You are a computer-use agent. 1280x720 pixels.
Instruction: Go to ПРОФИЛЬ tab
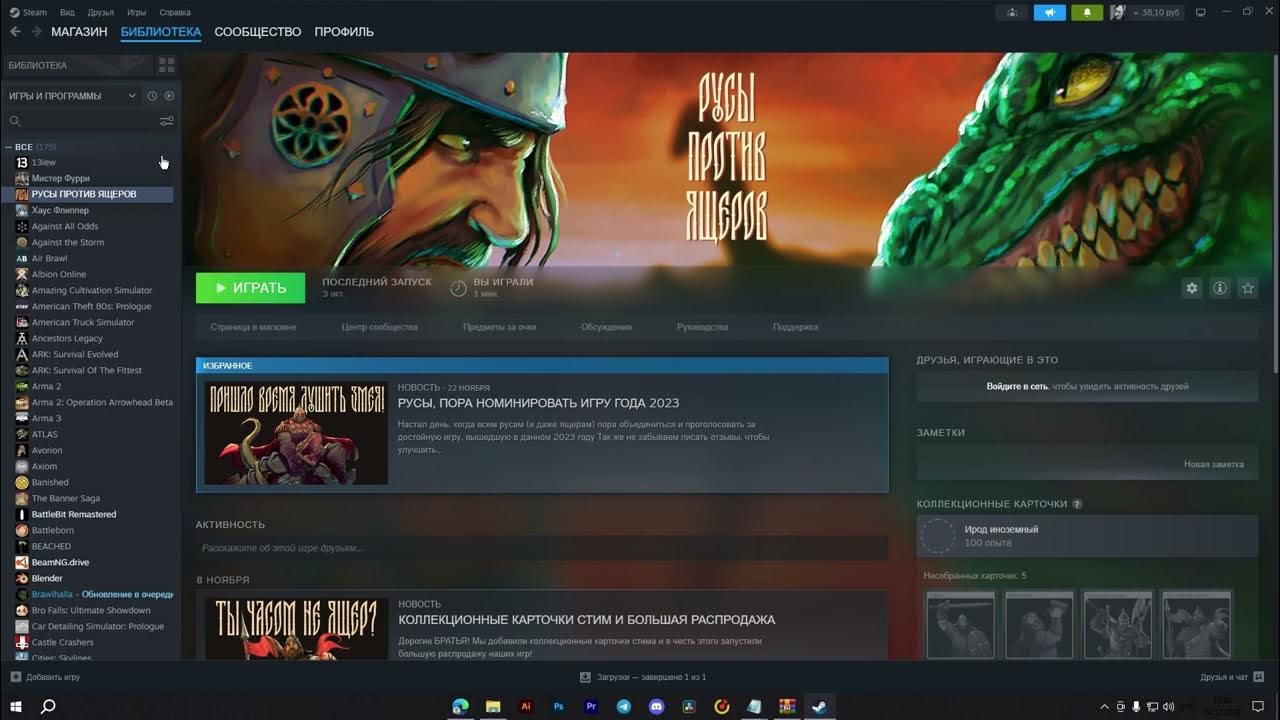(x=344, y=32)
